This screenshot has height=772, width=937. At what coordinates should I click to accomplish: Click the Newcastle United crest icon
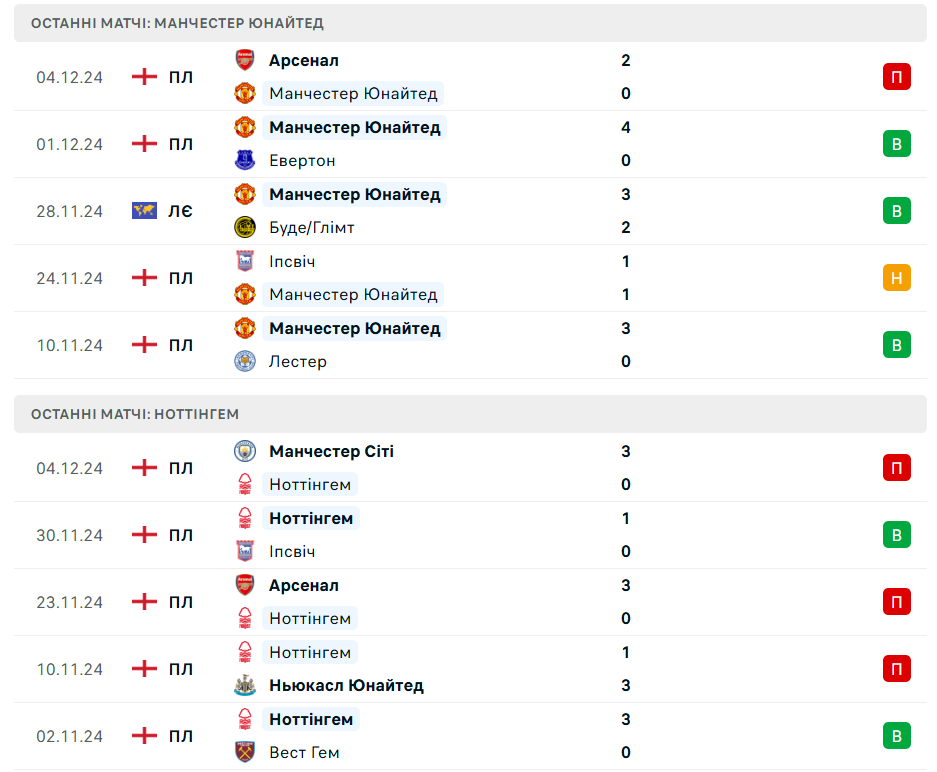245,685
